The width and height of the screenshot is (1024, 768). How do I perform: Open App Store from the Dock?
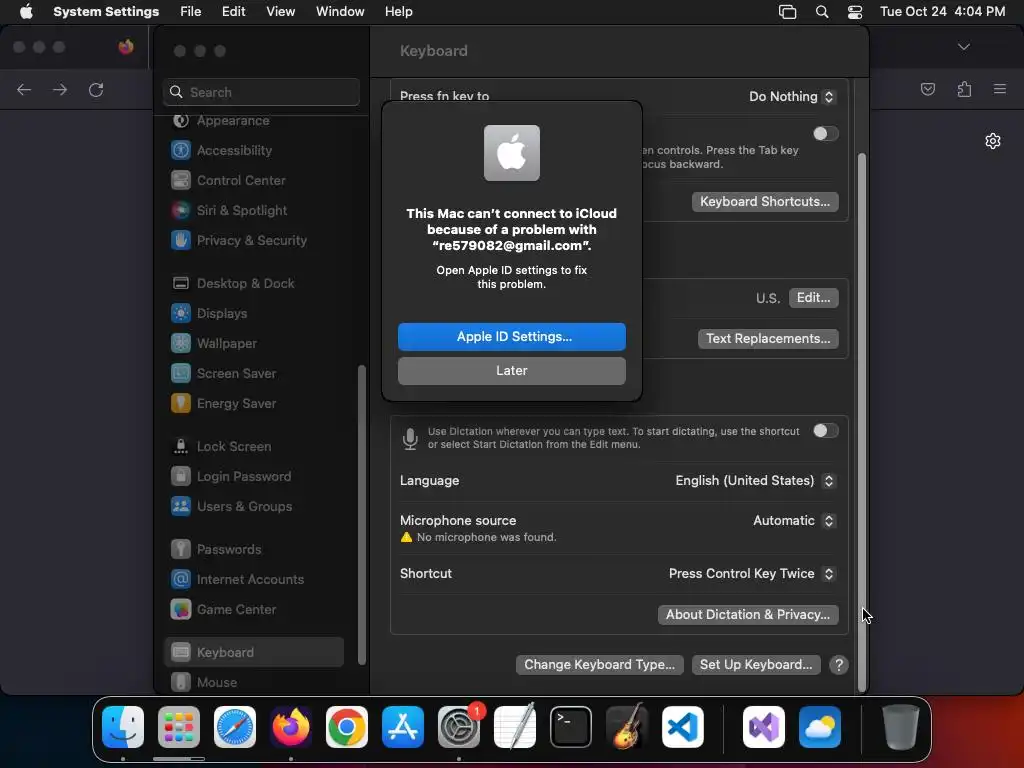tap(403, 727)
